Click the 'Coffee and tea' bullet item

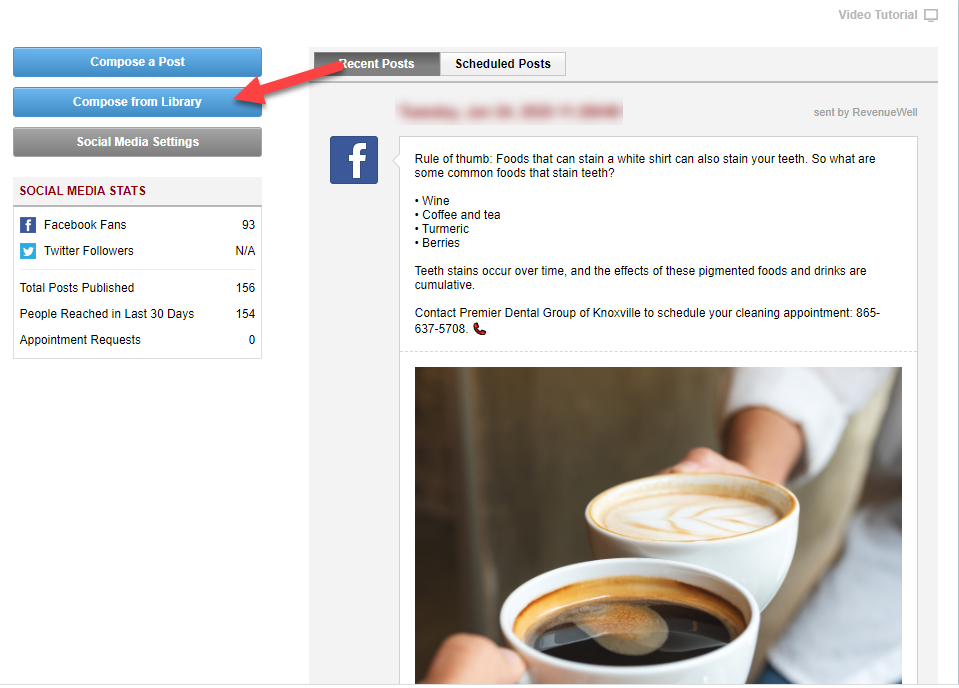tap(457, 215)
